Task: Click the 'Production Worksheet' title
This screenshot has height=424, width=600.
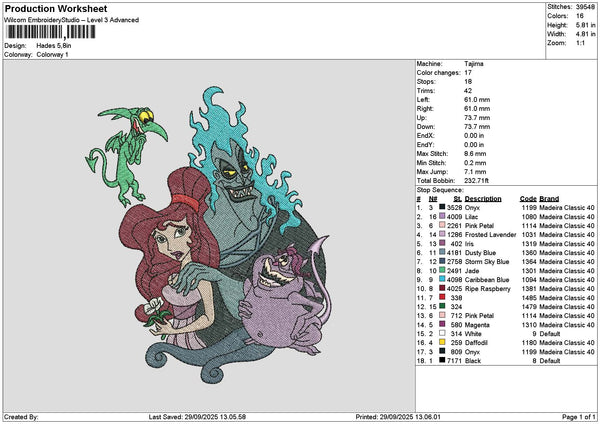Action: (56, 8)
